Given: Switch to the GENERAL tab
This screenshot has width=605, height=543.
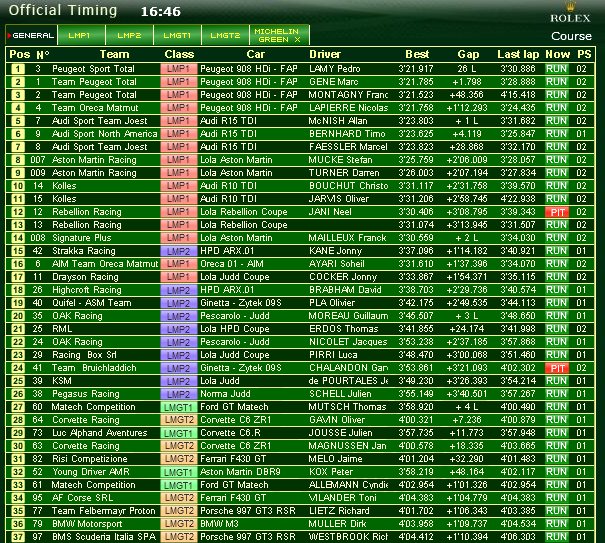Looking at the screenshot, I should point(31,35).
